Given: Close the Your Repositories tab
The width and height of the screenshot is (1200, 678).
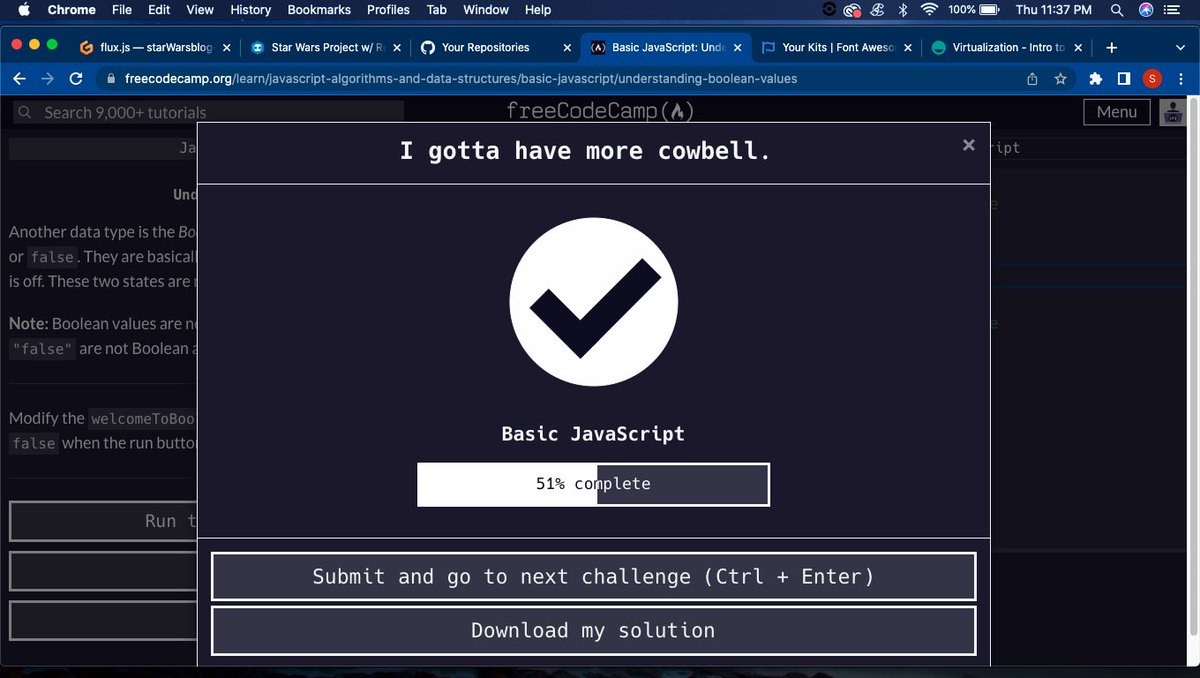Looking at the screenshot, I should [x=567, y=47].
